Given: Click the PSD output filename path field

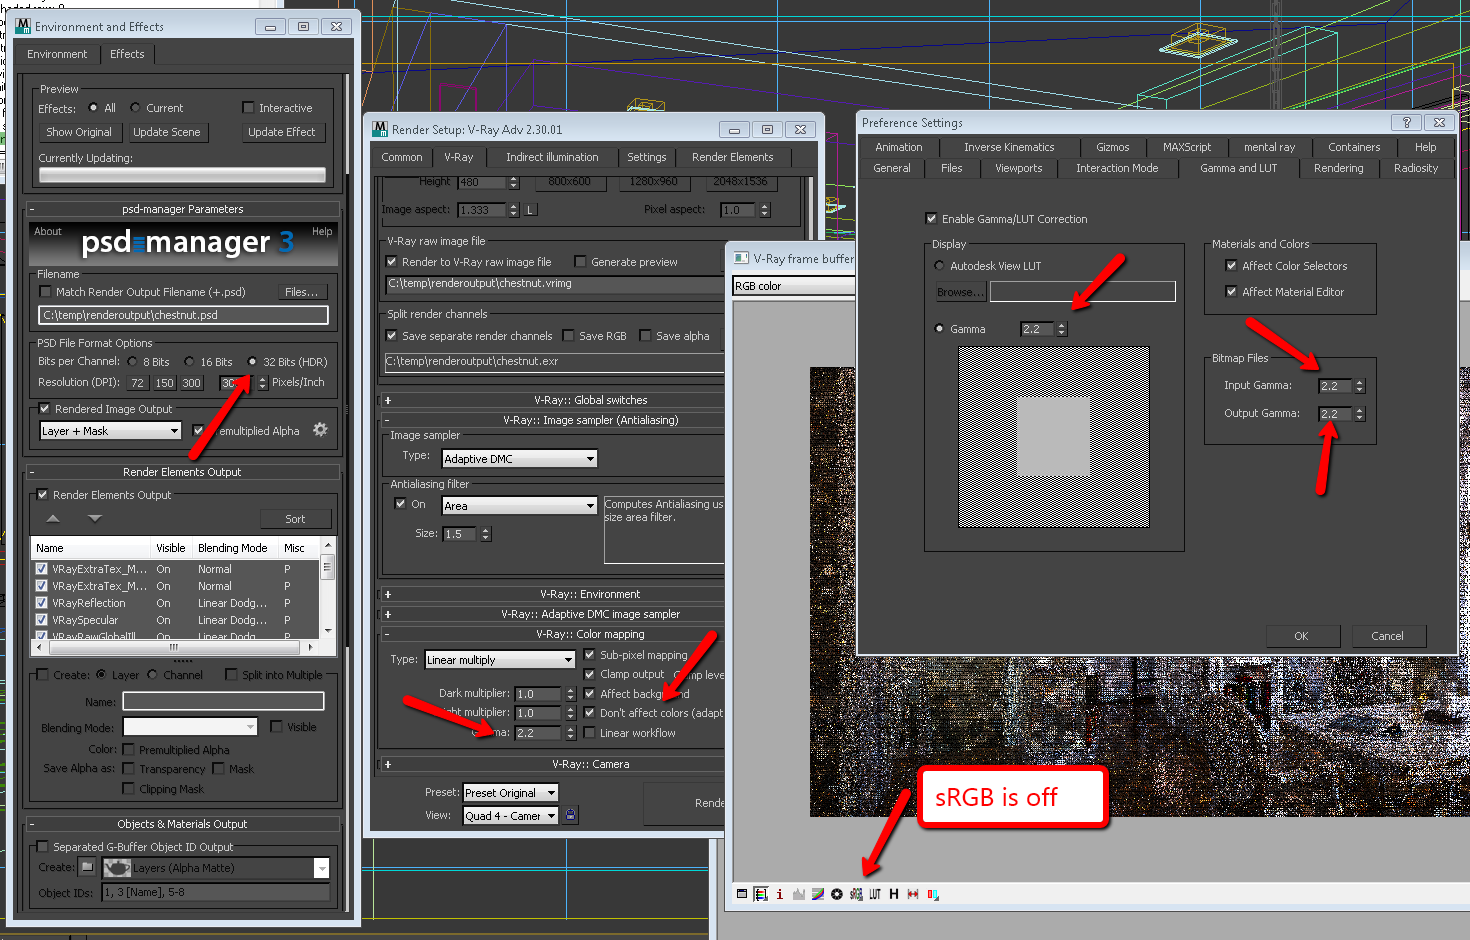Looking at the screenshot, I should point(183,315).
